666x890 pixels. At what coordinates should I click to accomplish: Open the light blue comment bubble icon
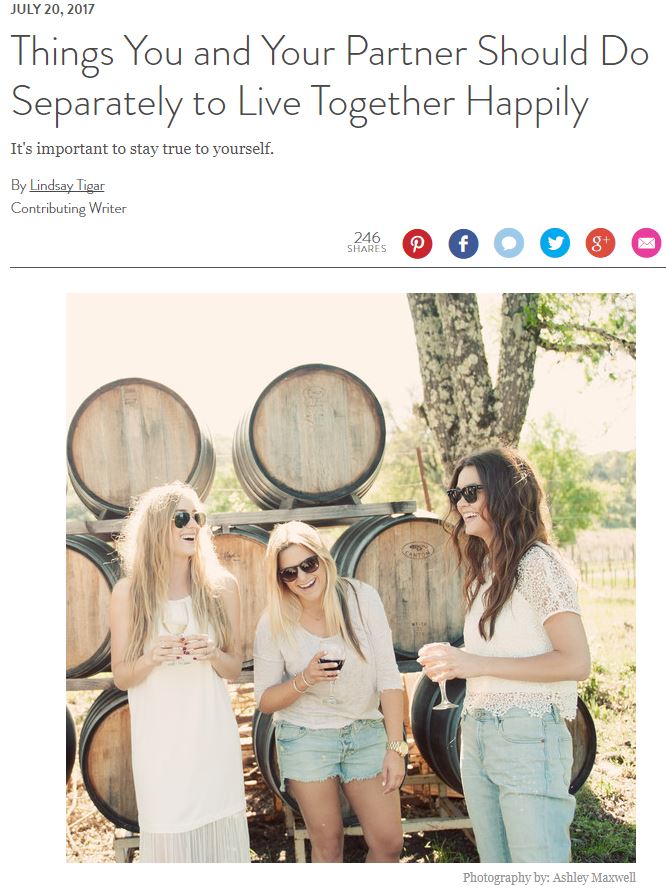click(x=509, y=244)
